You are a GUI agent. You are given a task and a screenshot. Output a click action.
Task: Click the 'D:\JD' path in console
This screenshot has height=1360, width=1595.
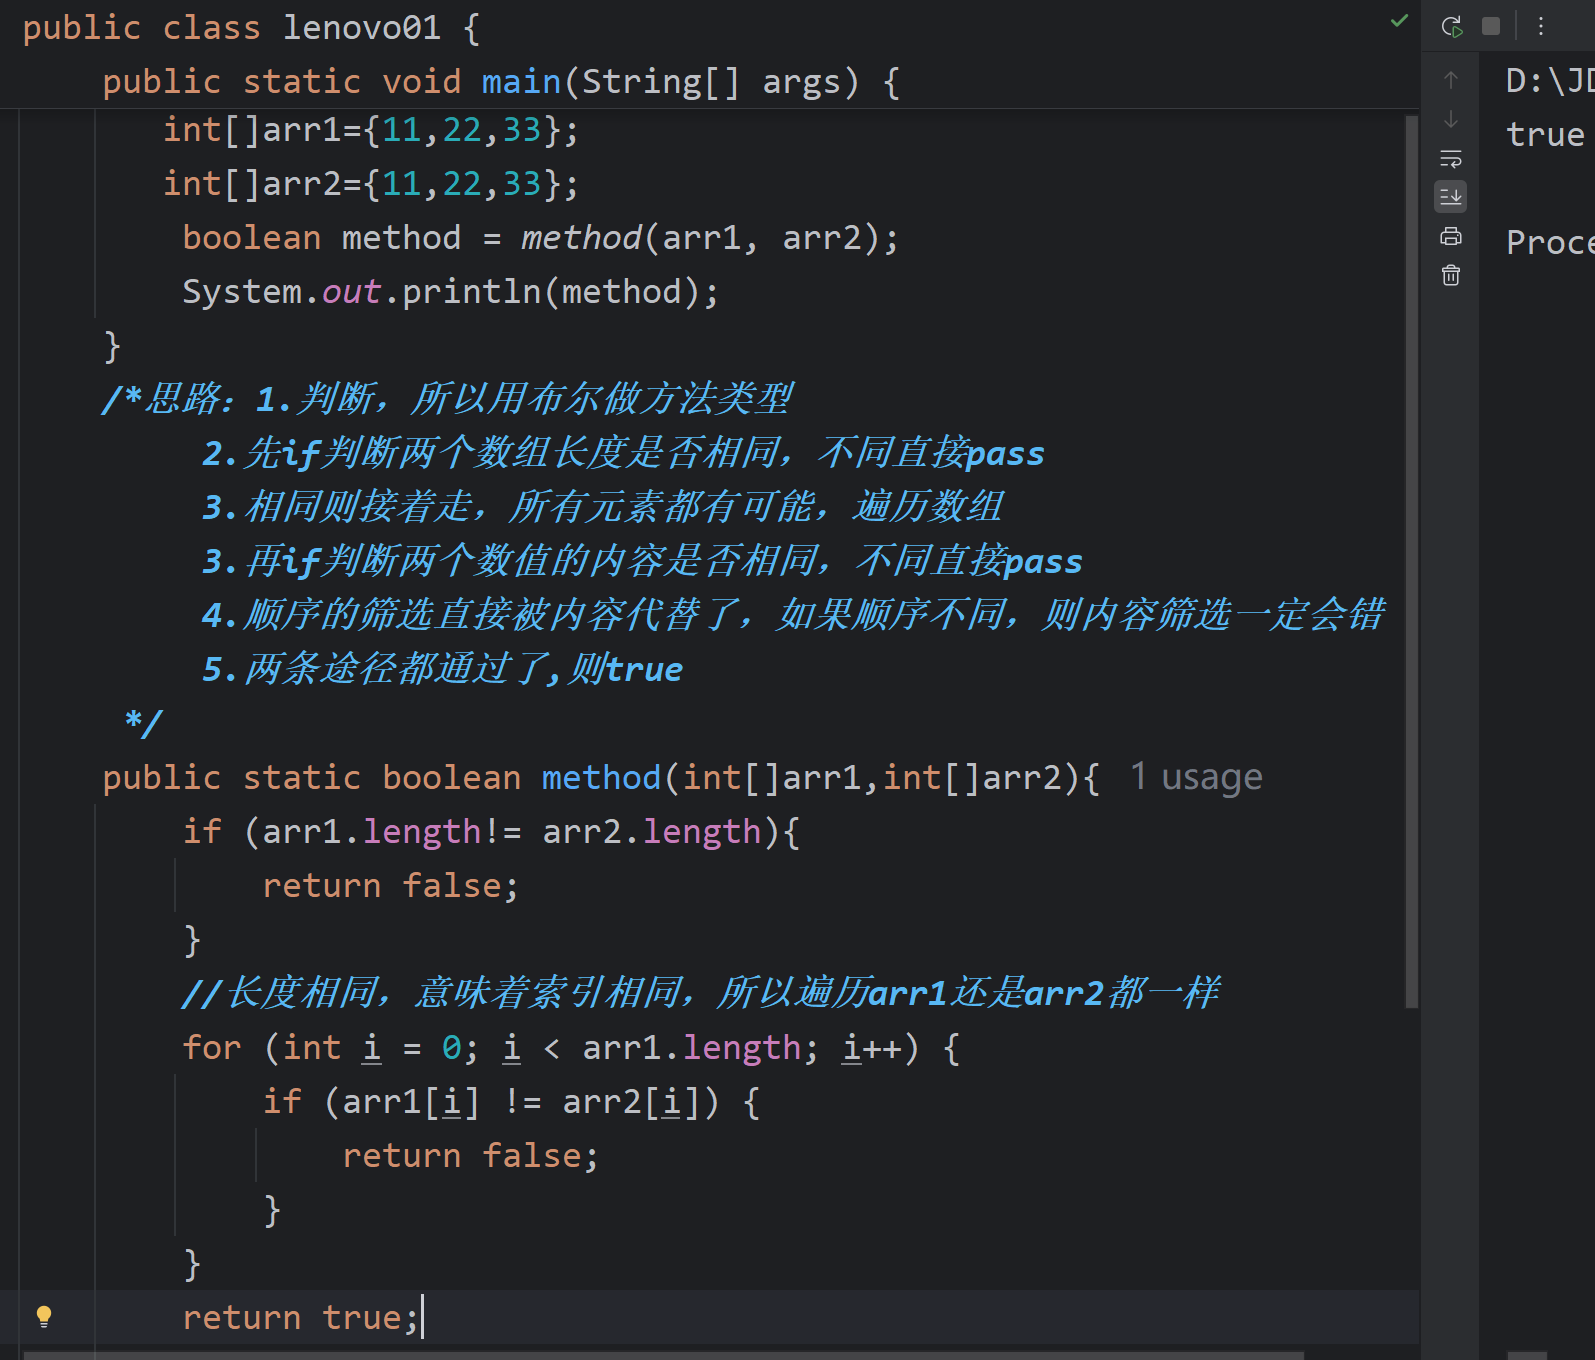pos(1550,80)
